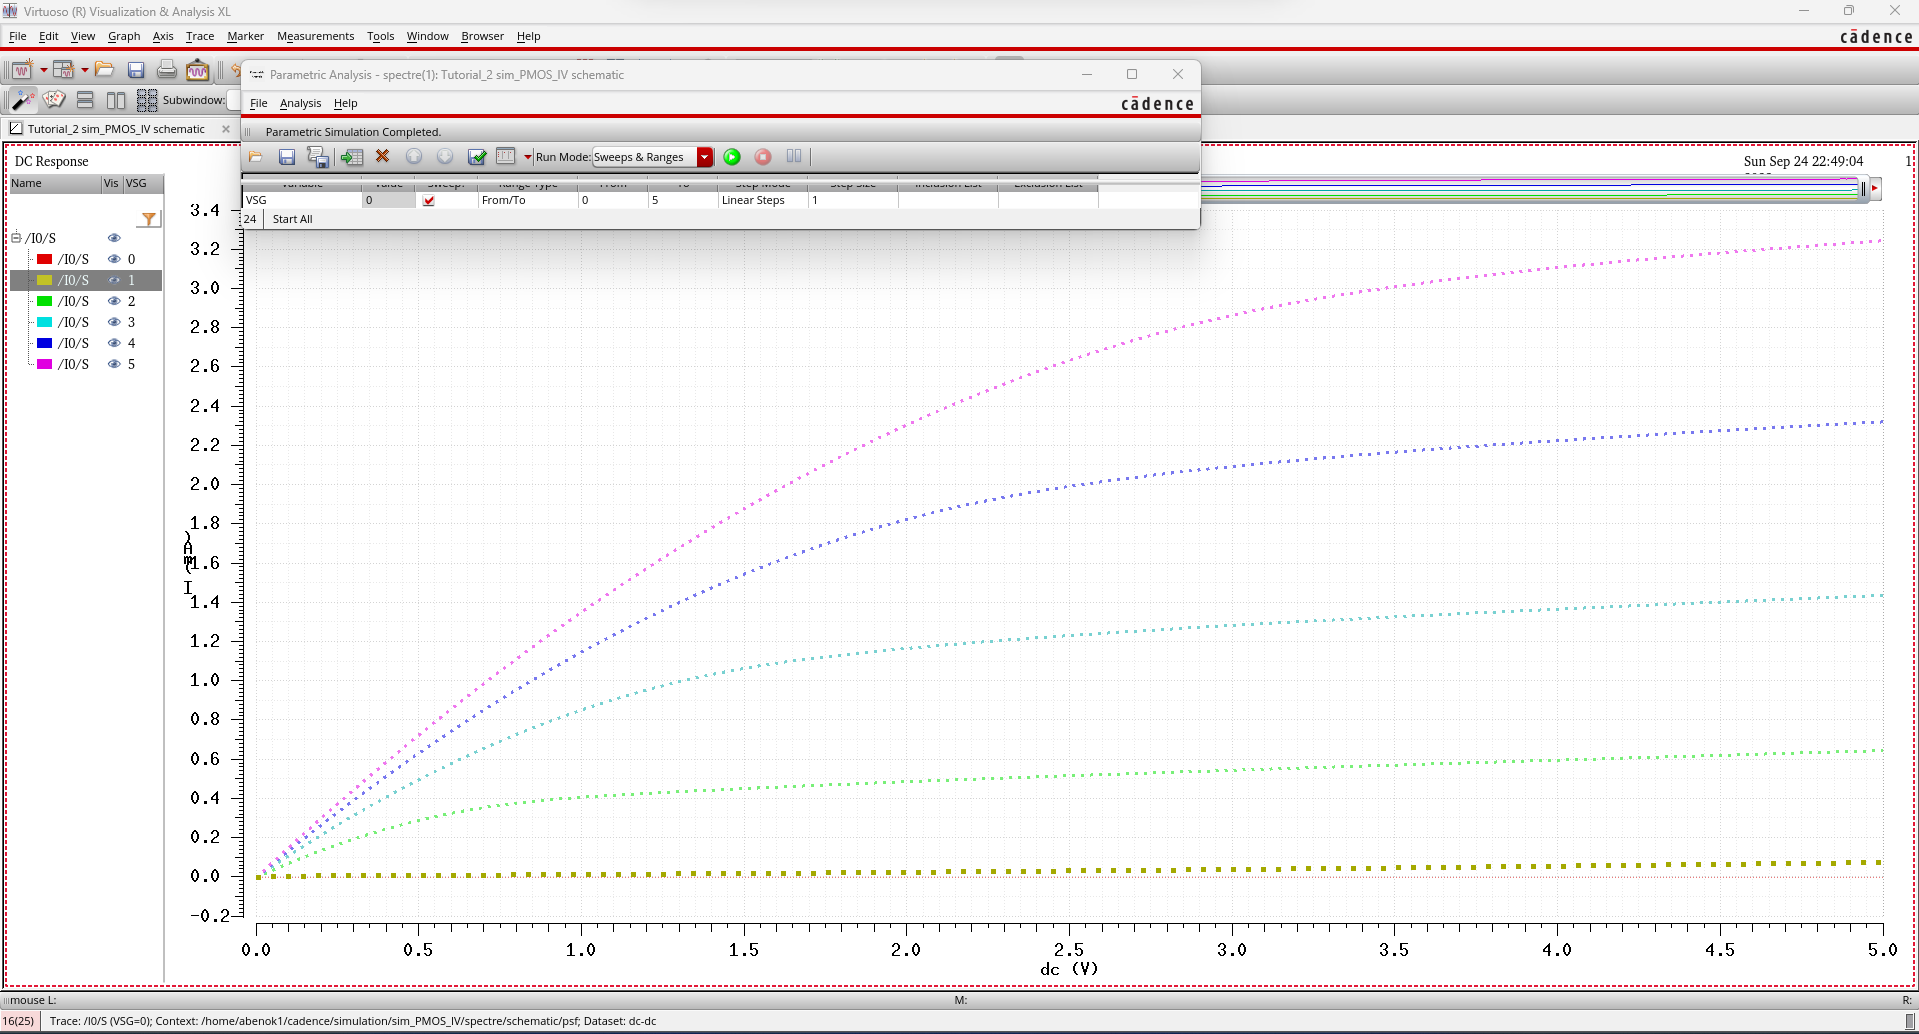The width and height of the screenshot is (1919, 1034).
Task: Click the print icon in Virtuoso toolbar
Action: tap(167, 70)
